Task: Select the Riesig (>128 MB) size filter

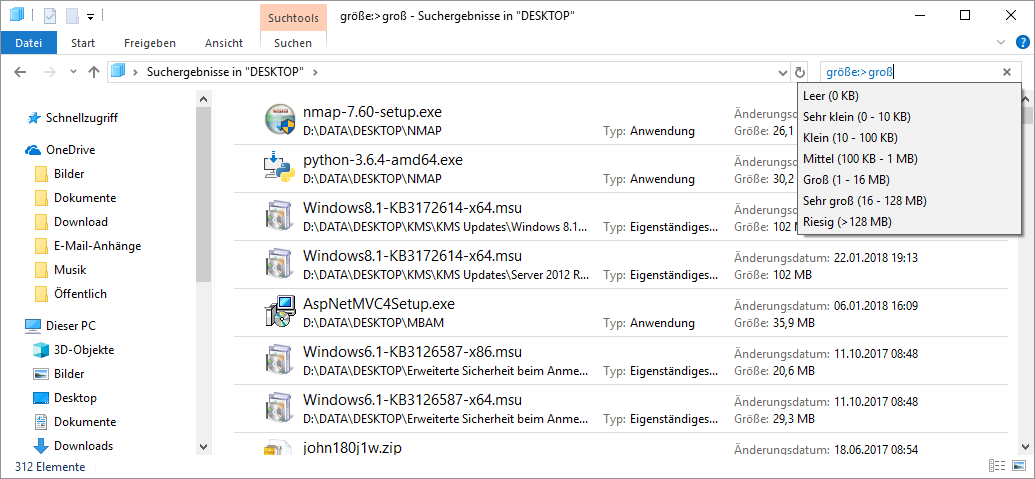Action: [x=847, y=221]
